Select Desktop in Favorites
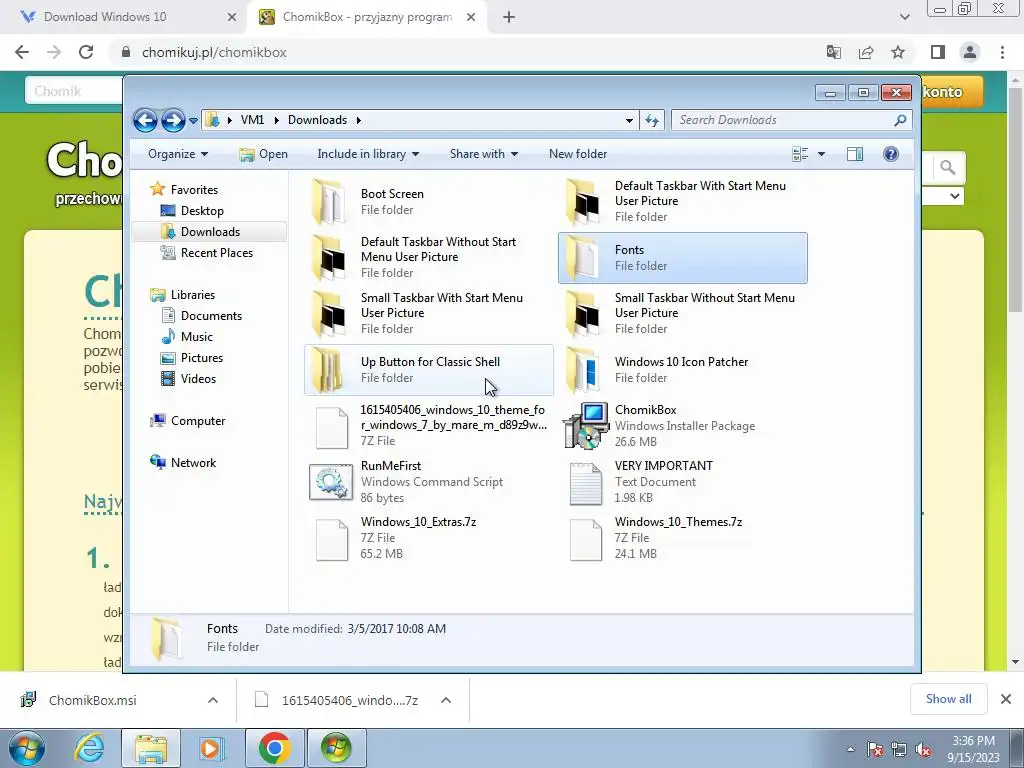Image resolution: width=1024 pixels, height=768 pixels. coord(202,211)
